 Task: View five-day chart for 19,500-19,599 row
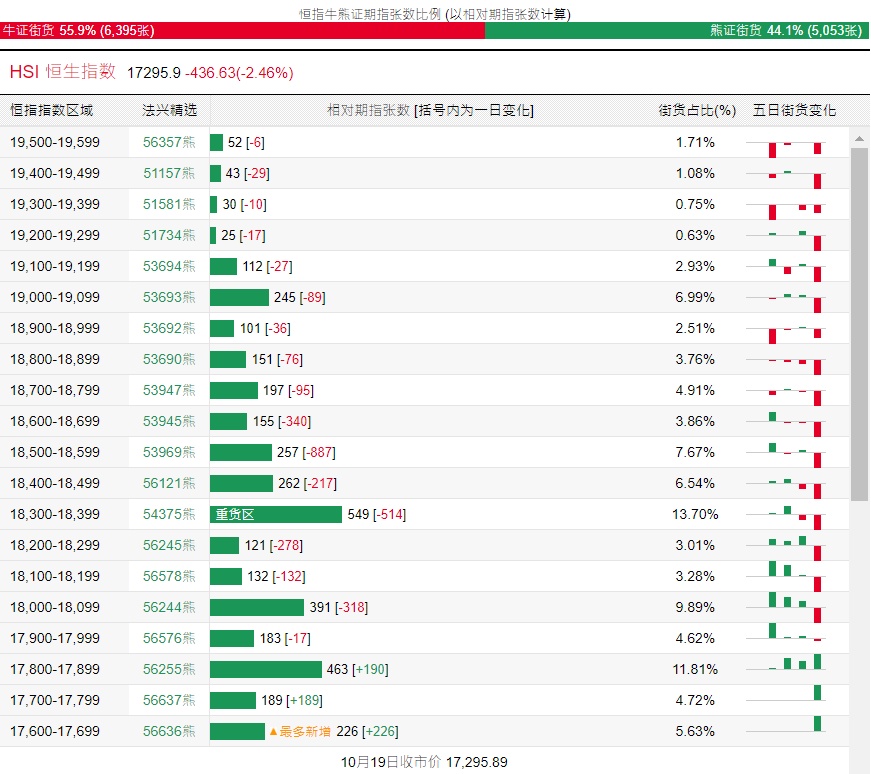coord(795,143)
